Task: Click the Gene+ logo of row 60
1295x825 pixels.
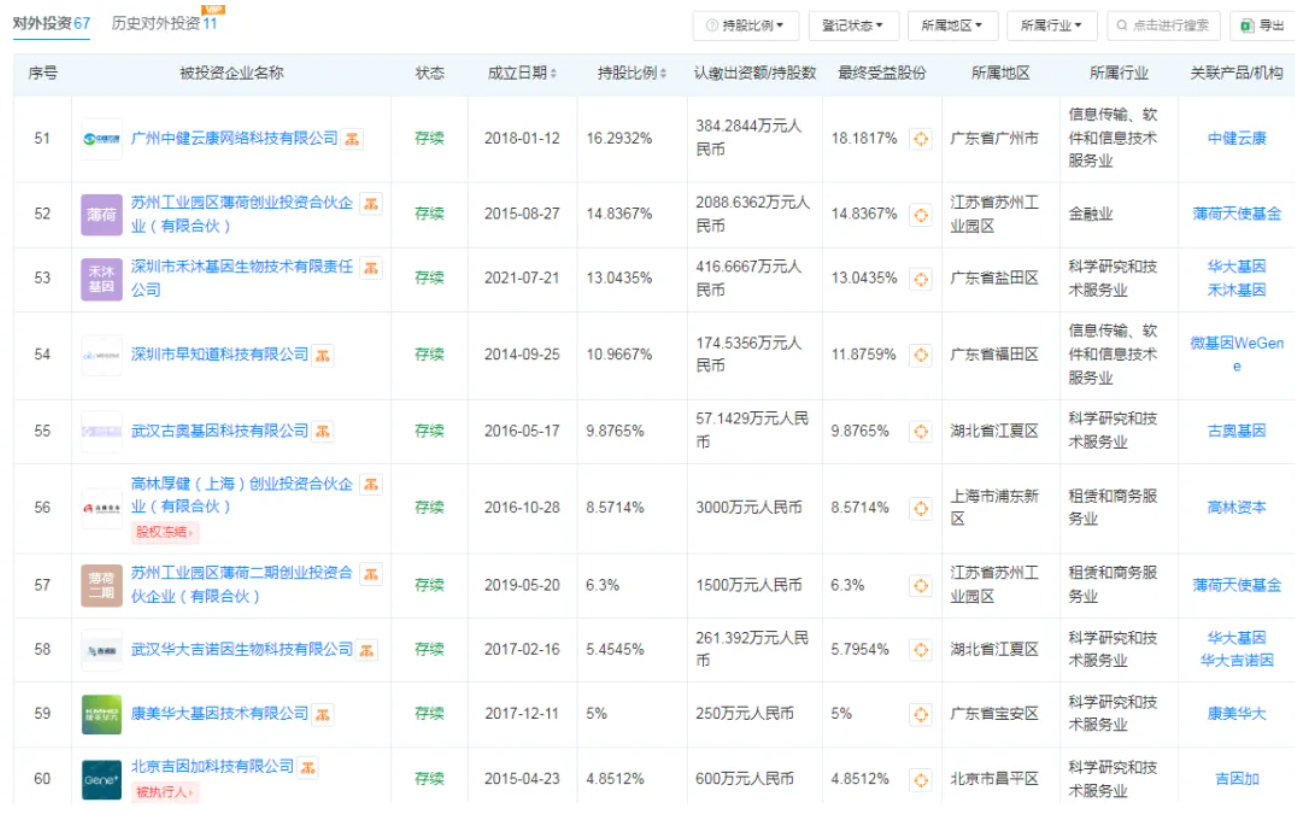Action: [x=102, y=780]
